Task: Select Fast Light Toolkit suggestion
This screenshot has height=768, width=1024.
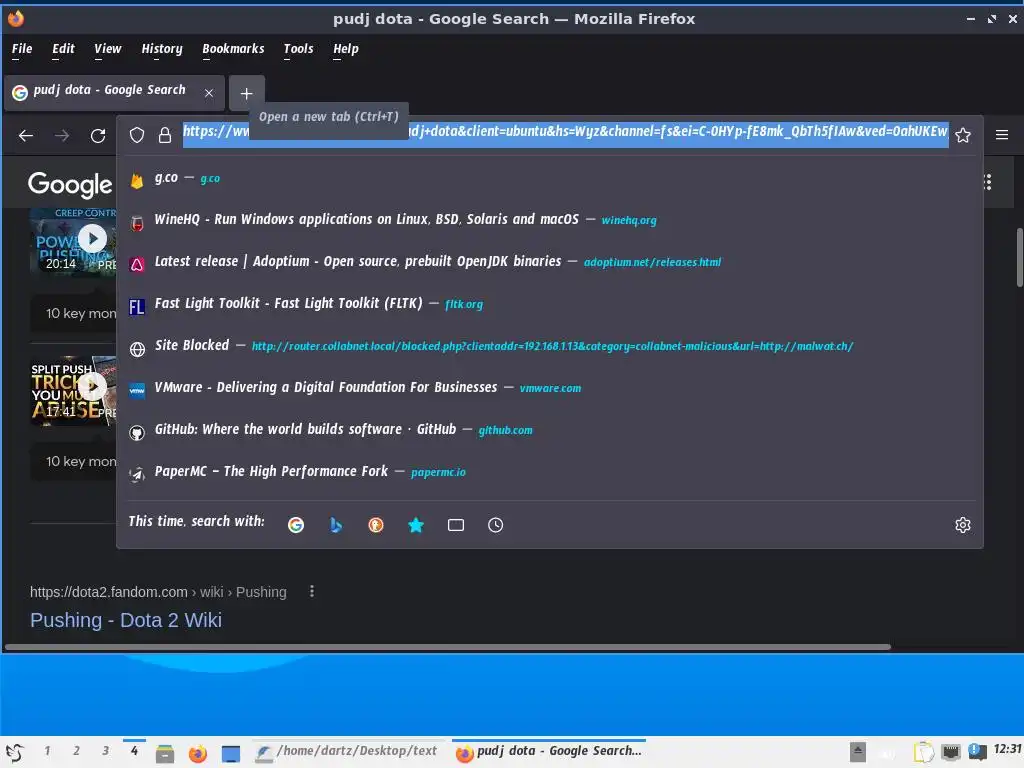Action: [x=549, y=304]
